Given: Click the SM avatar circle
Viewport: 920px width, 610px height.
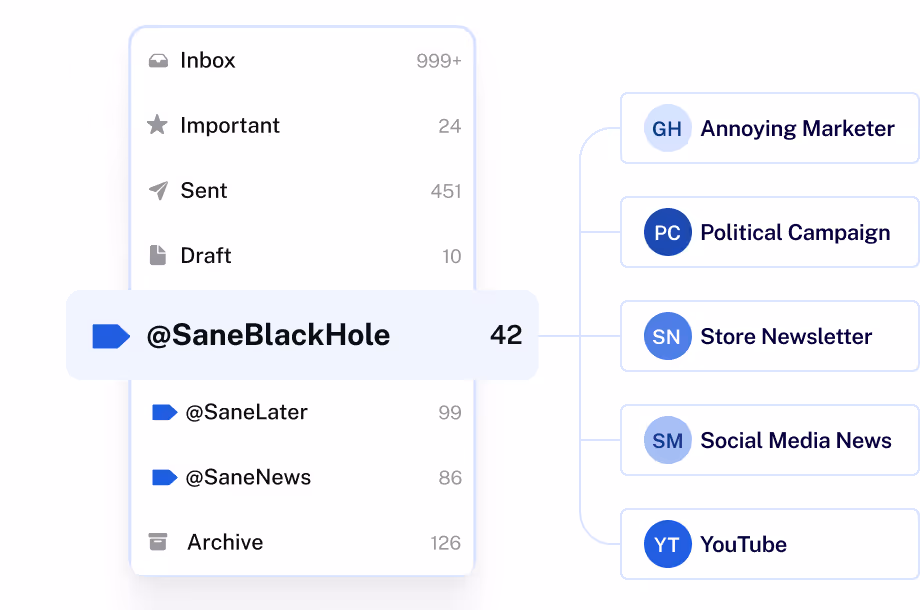Looking at the screenshot, I should (x=667, y=440).
